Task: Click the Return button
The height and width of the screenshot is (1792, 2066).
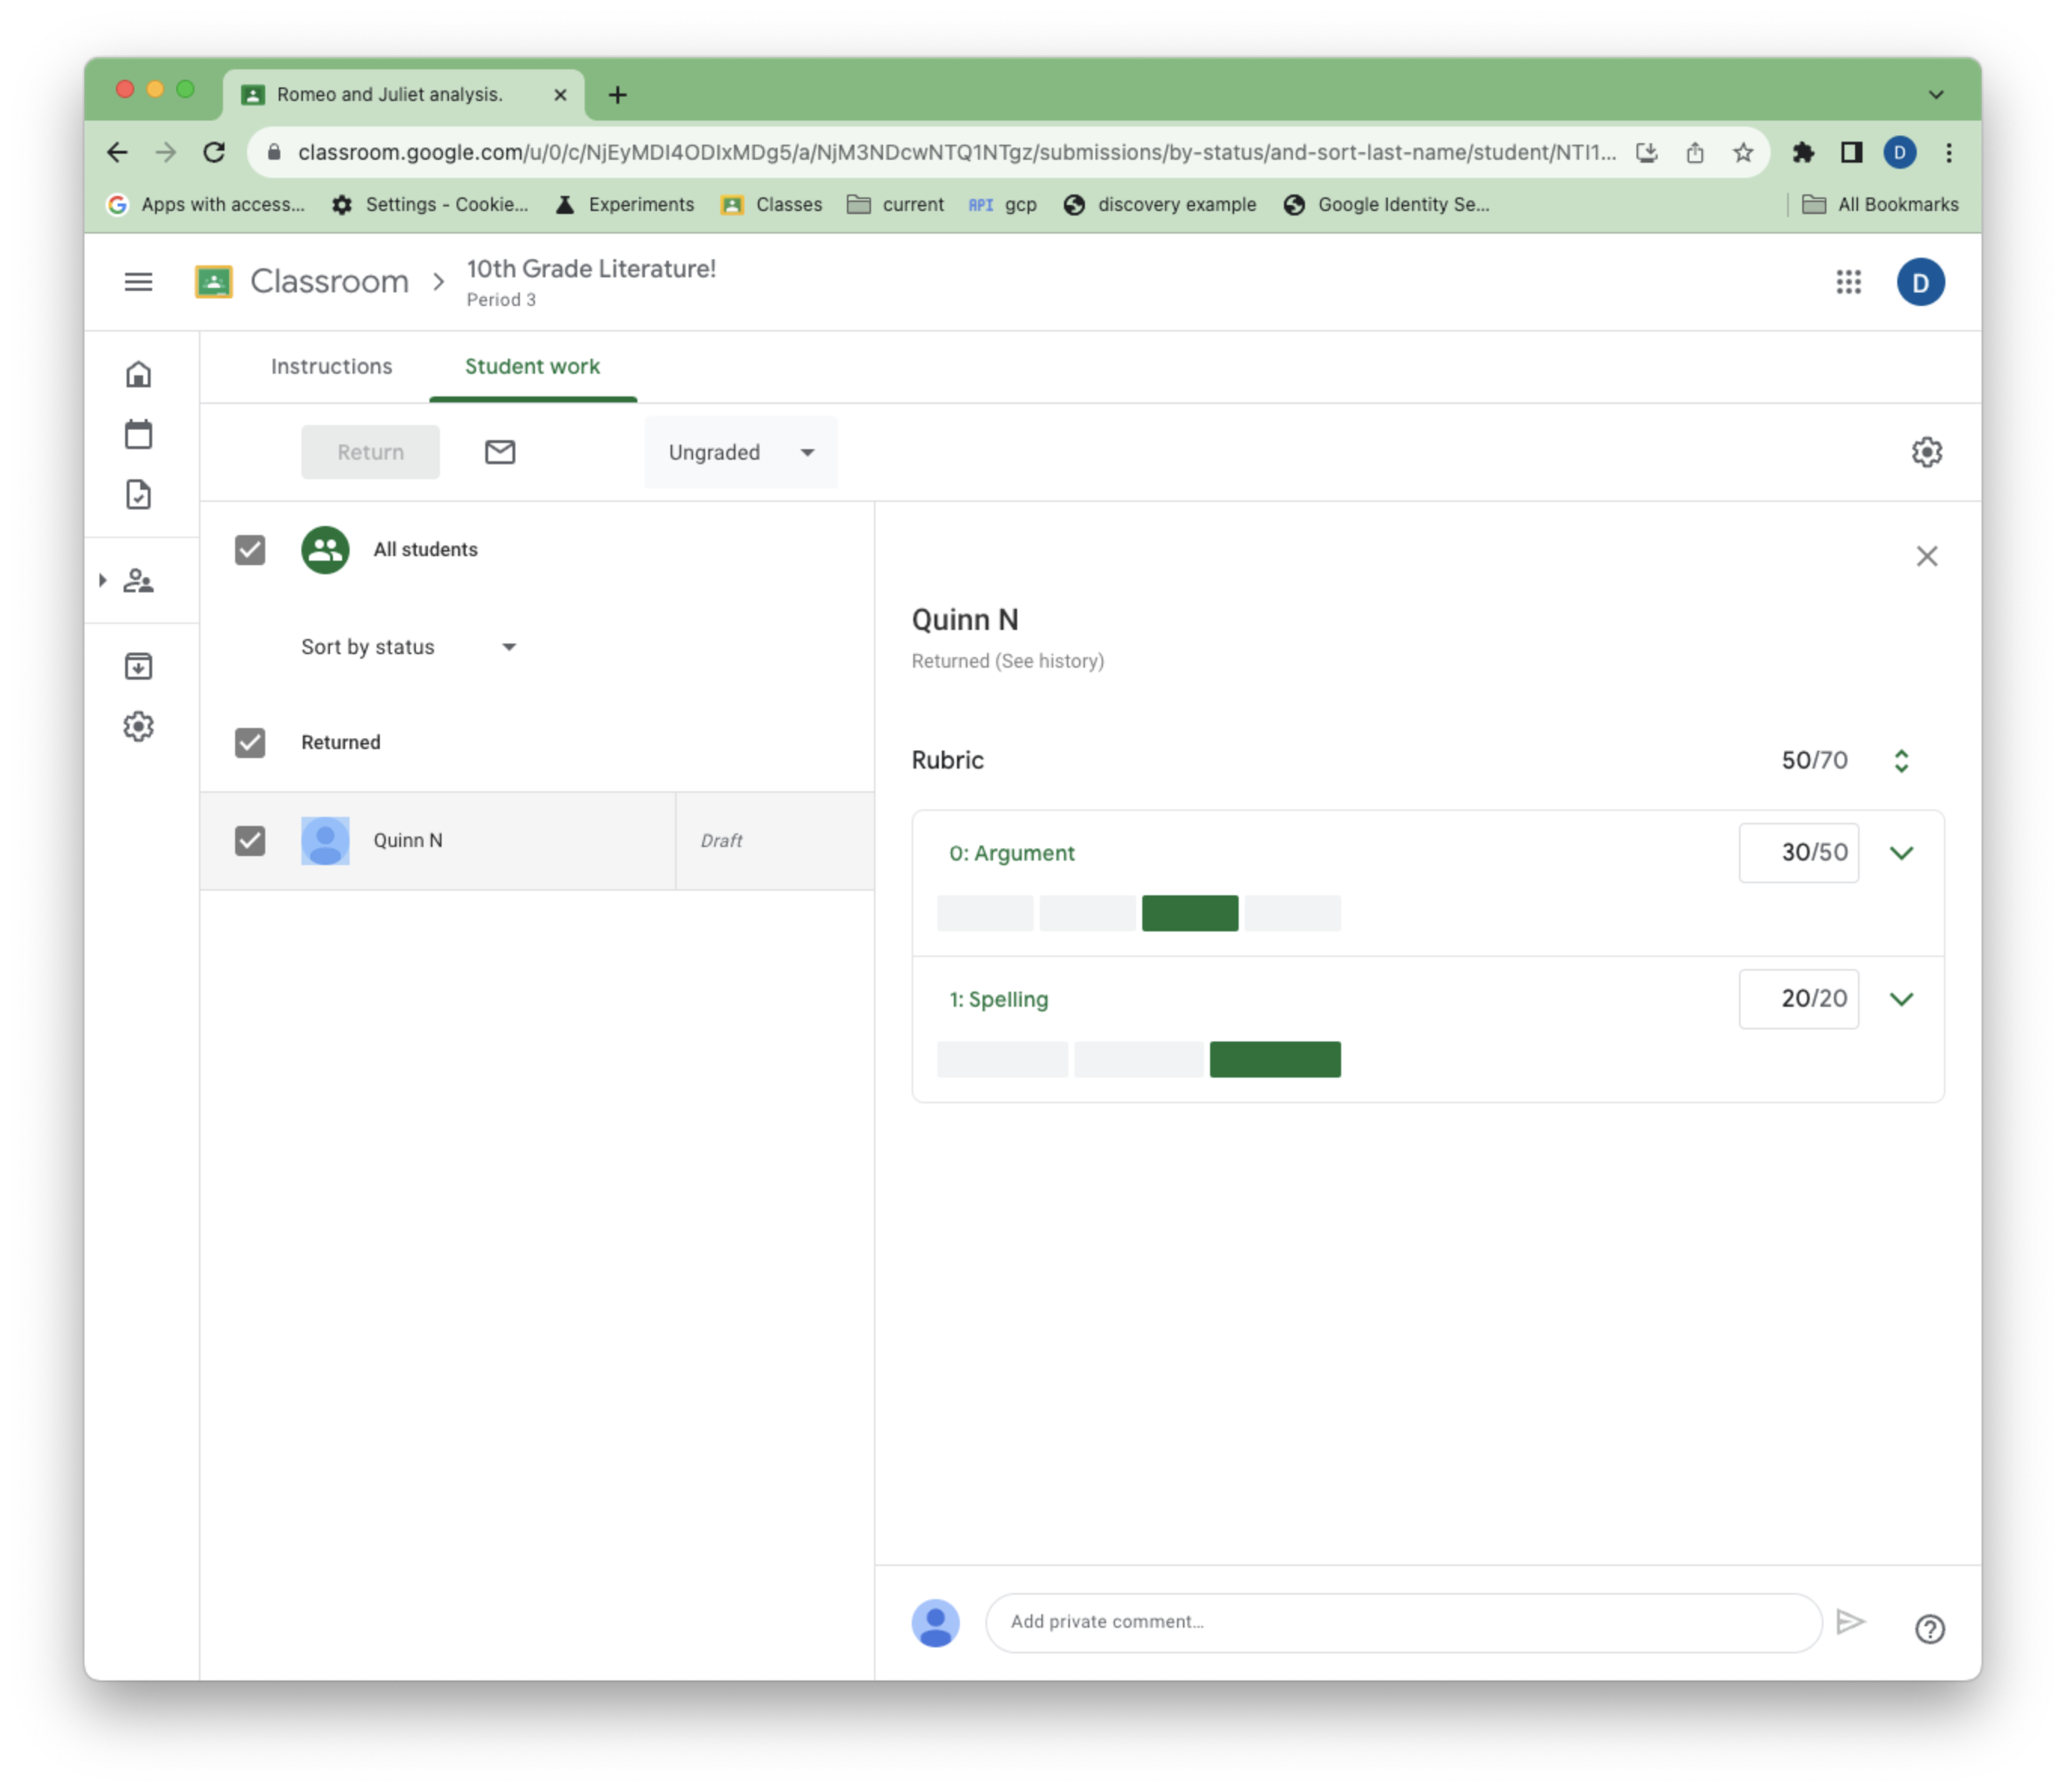Action: (x=371, y=451)
